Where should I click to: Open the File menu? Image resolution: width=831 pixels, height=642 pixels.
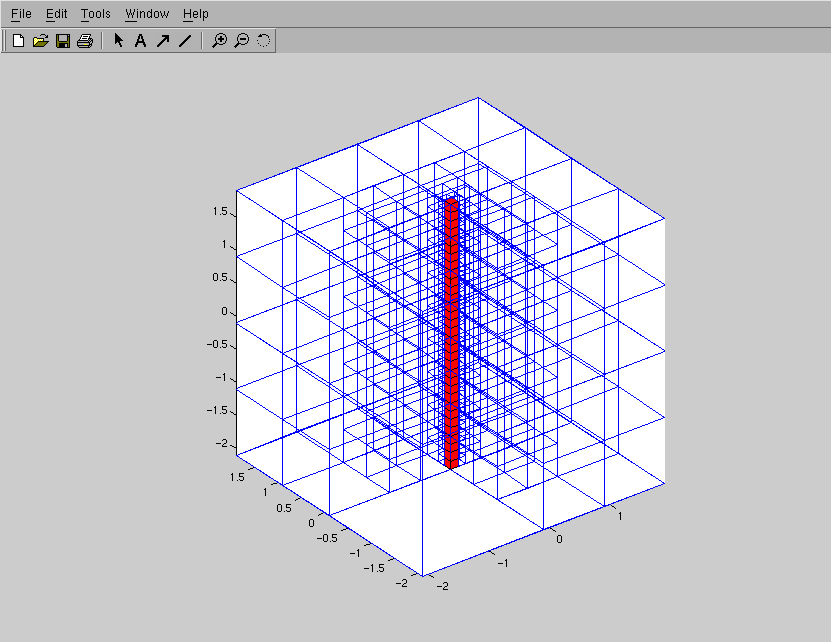21,14
